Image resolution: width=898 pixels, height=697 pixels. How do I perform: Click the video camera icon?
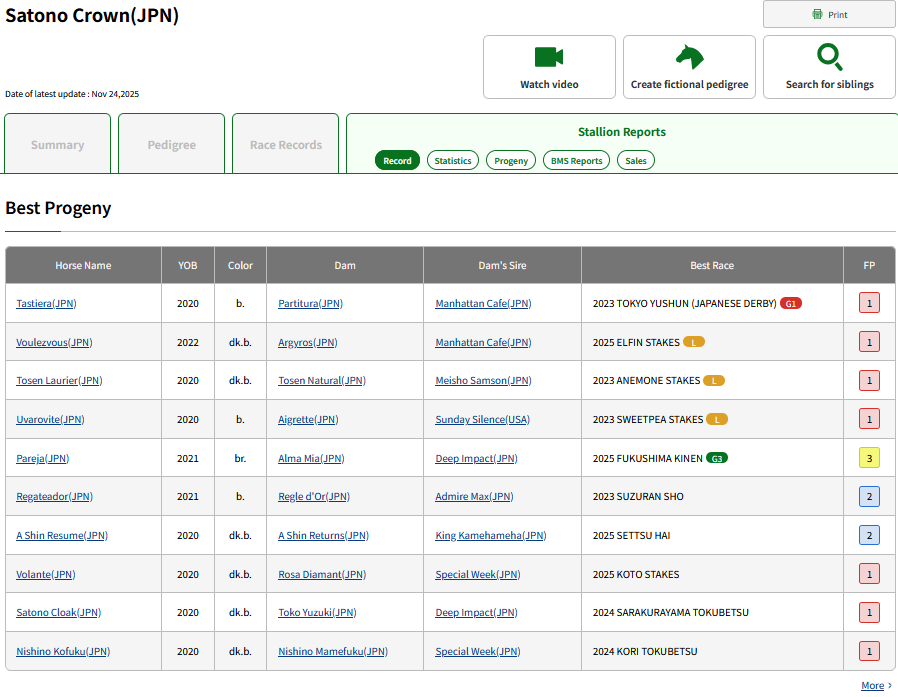[x=549, y=57]
